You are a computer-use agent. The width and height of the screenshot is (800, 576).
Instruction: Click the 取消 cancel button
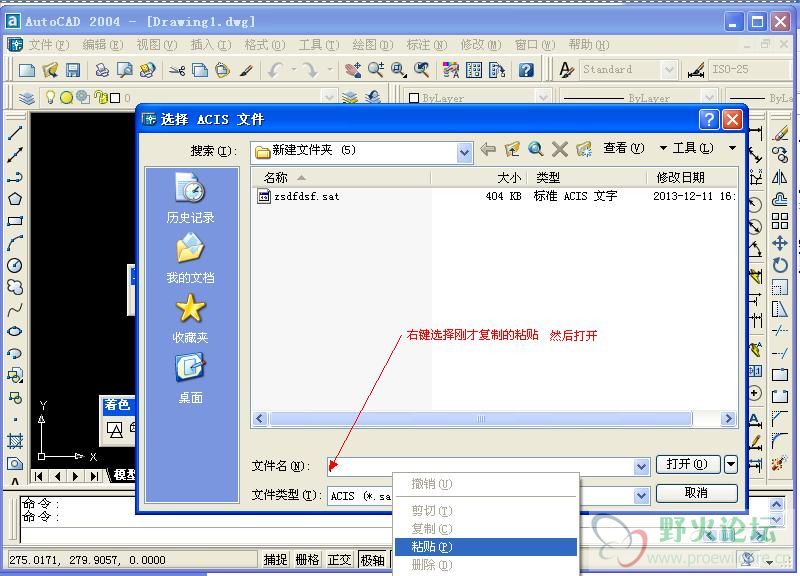pos(696,493)
